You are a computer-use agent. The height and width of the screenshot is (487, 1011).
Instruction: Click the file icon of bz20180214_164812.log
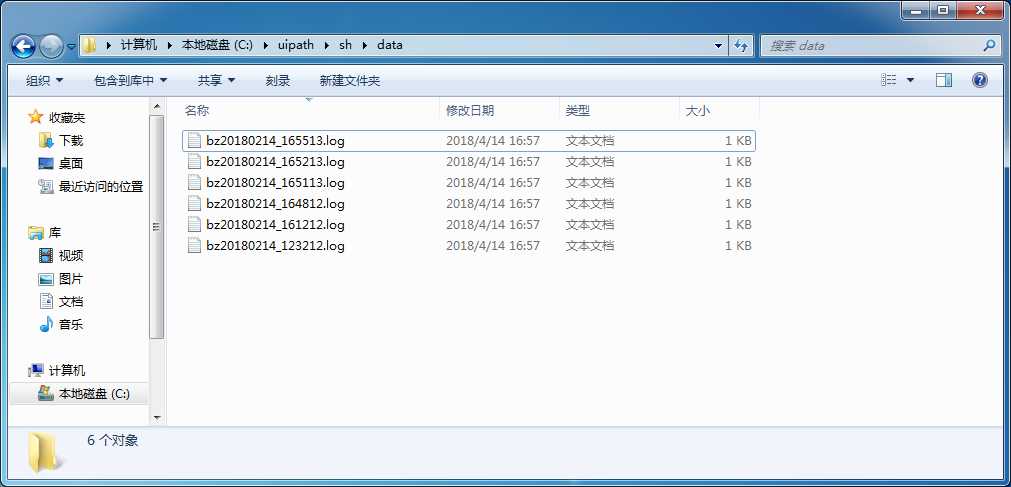pyautogui.click(x=194, y=204)
